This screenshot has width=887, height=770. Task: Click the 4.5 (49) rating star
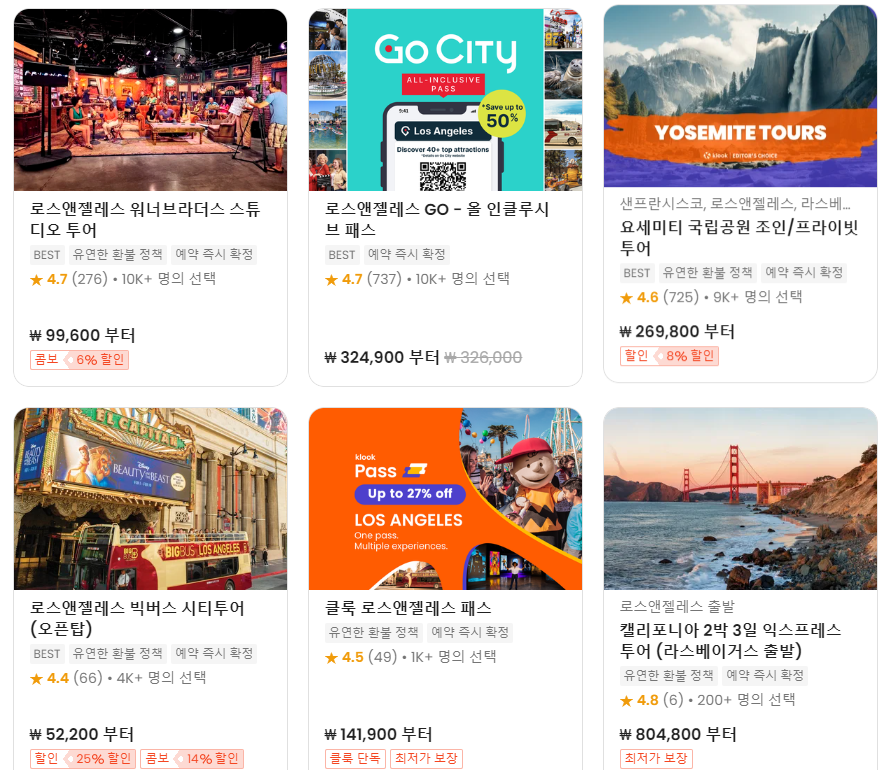(x=331, y=657)
